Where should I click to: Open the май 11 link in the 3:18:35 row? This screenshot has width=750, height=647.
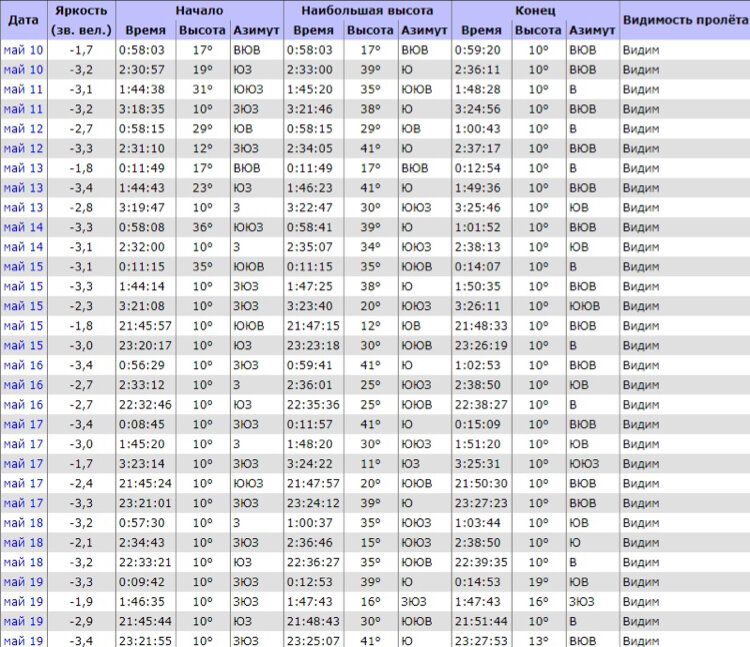[23, 110]
